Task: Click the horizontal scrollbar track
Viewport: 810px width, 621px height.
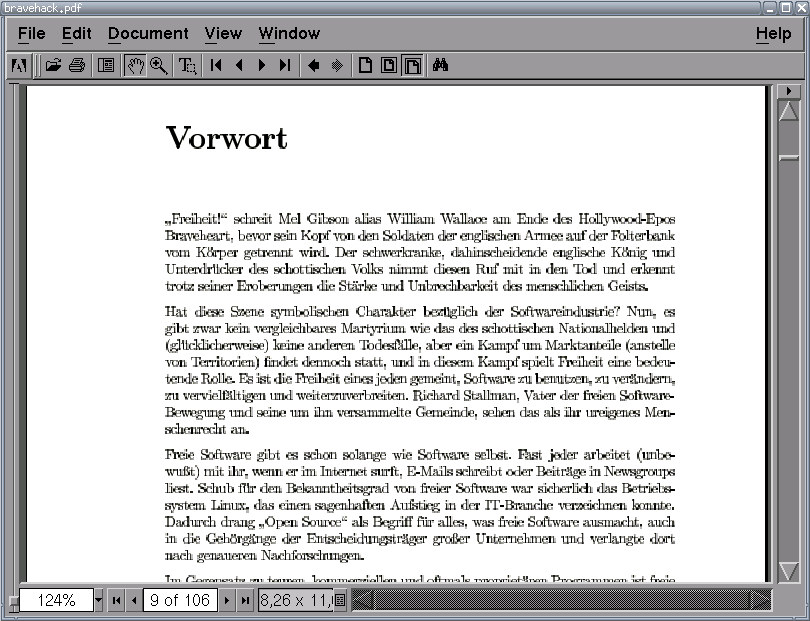Action: point(561,600)
